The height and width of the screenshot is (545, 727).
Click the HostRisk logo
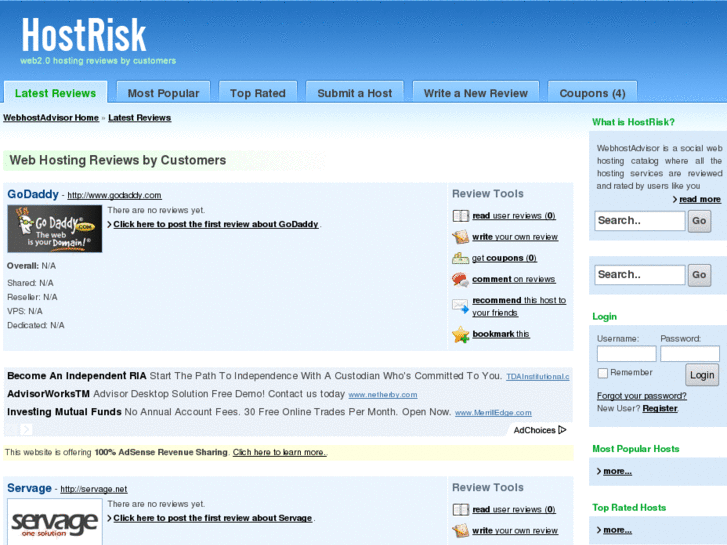(x=84, y=35)
